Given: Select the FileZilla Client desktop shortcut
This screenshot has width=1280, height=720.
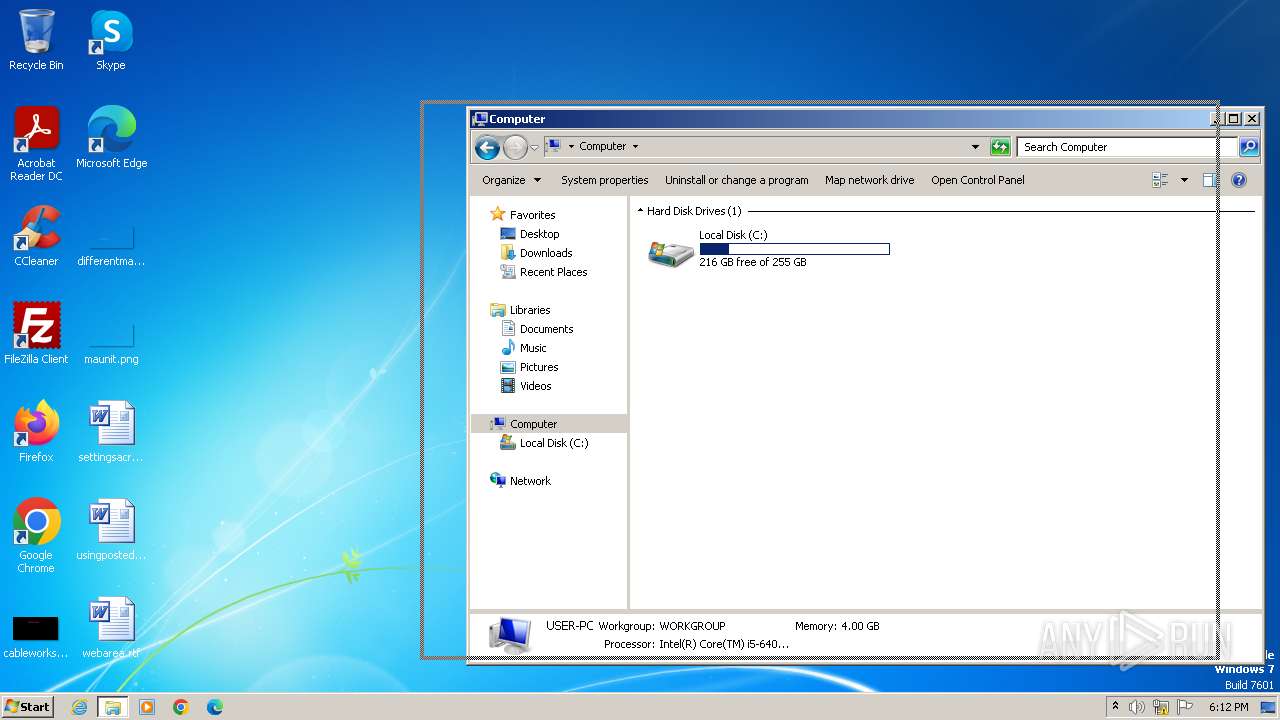Looking at the screenshot, I should point(36,334).
